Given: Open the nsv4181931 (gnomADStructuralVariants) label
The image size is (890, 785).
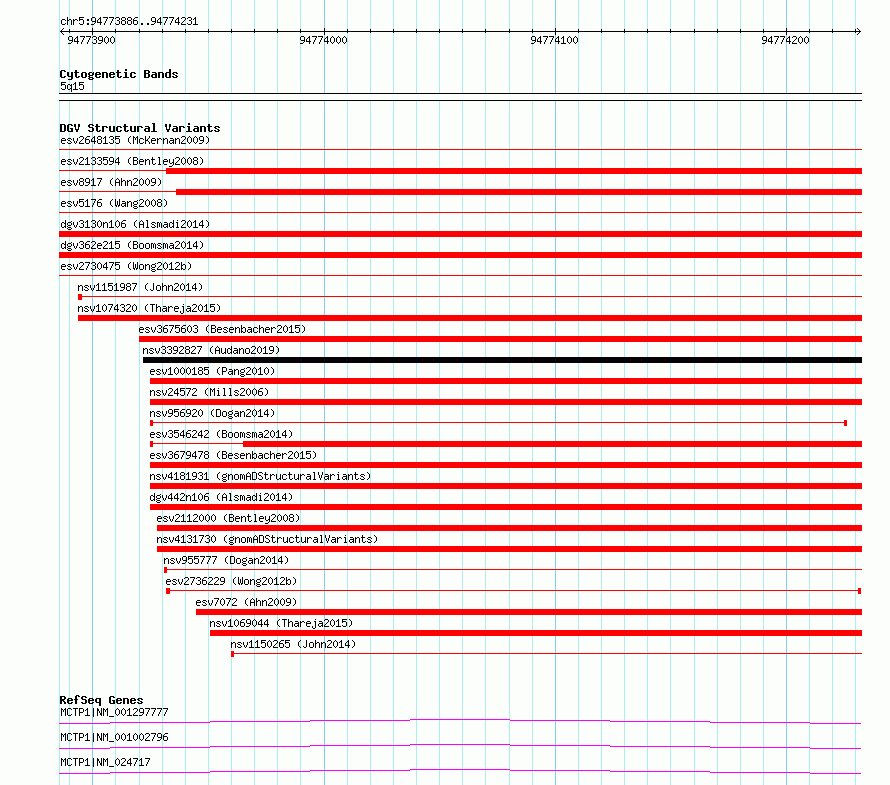Looking at the screenshot, I should point(261,476).
